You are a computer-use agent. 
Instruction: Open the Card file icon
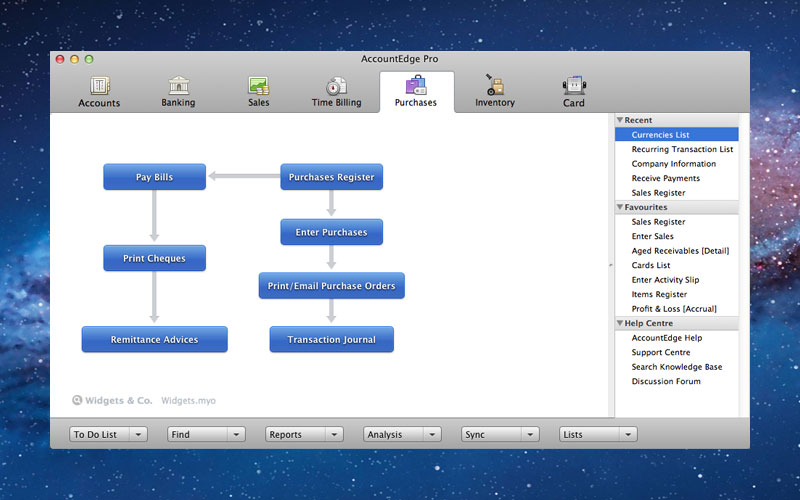(x=574, y=85)
